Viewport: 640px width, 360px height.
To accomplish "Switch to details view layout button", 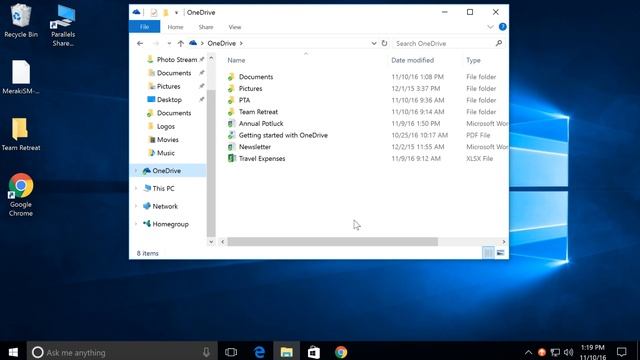I will coord(488,253).
